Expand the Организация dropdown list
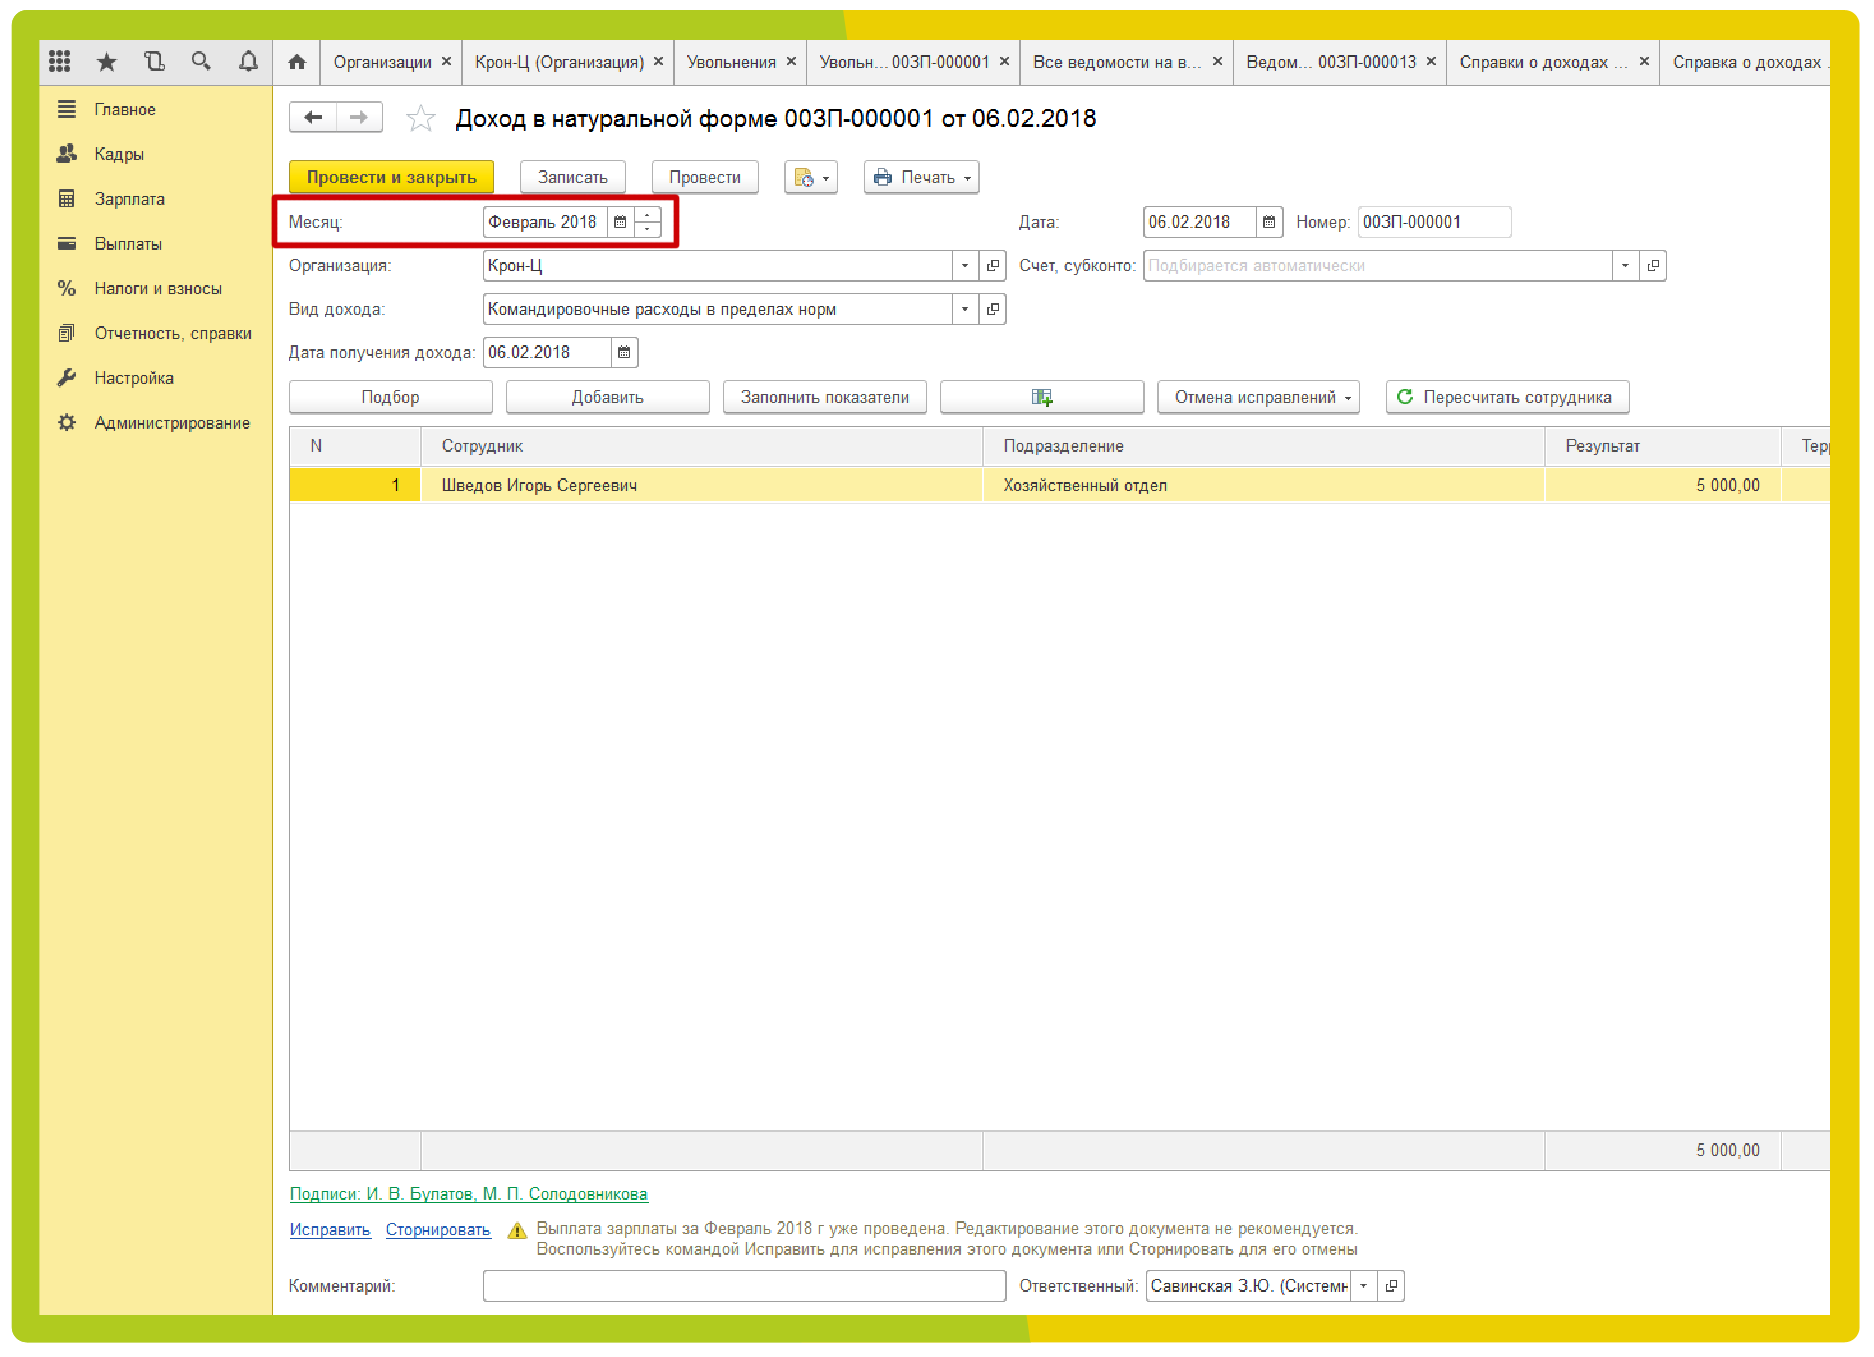Screen dimensions: 1874x1357 click(x=965, y=266)
